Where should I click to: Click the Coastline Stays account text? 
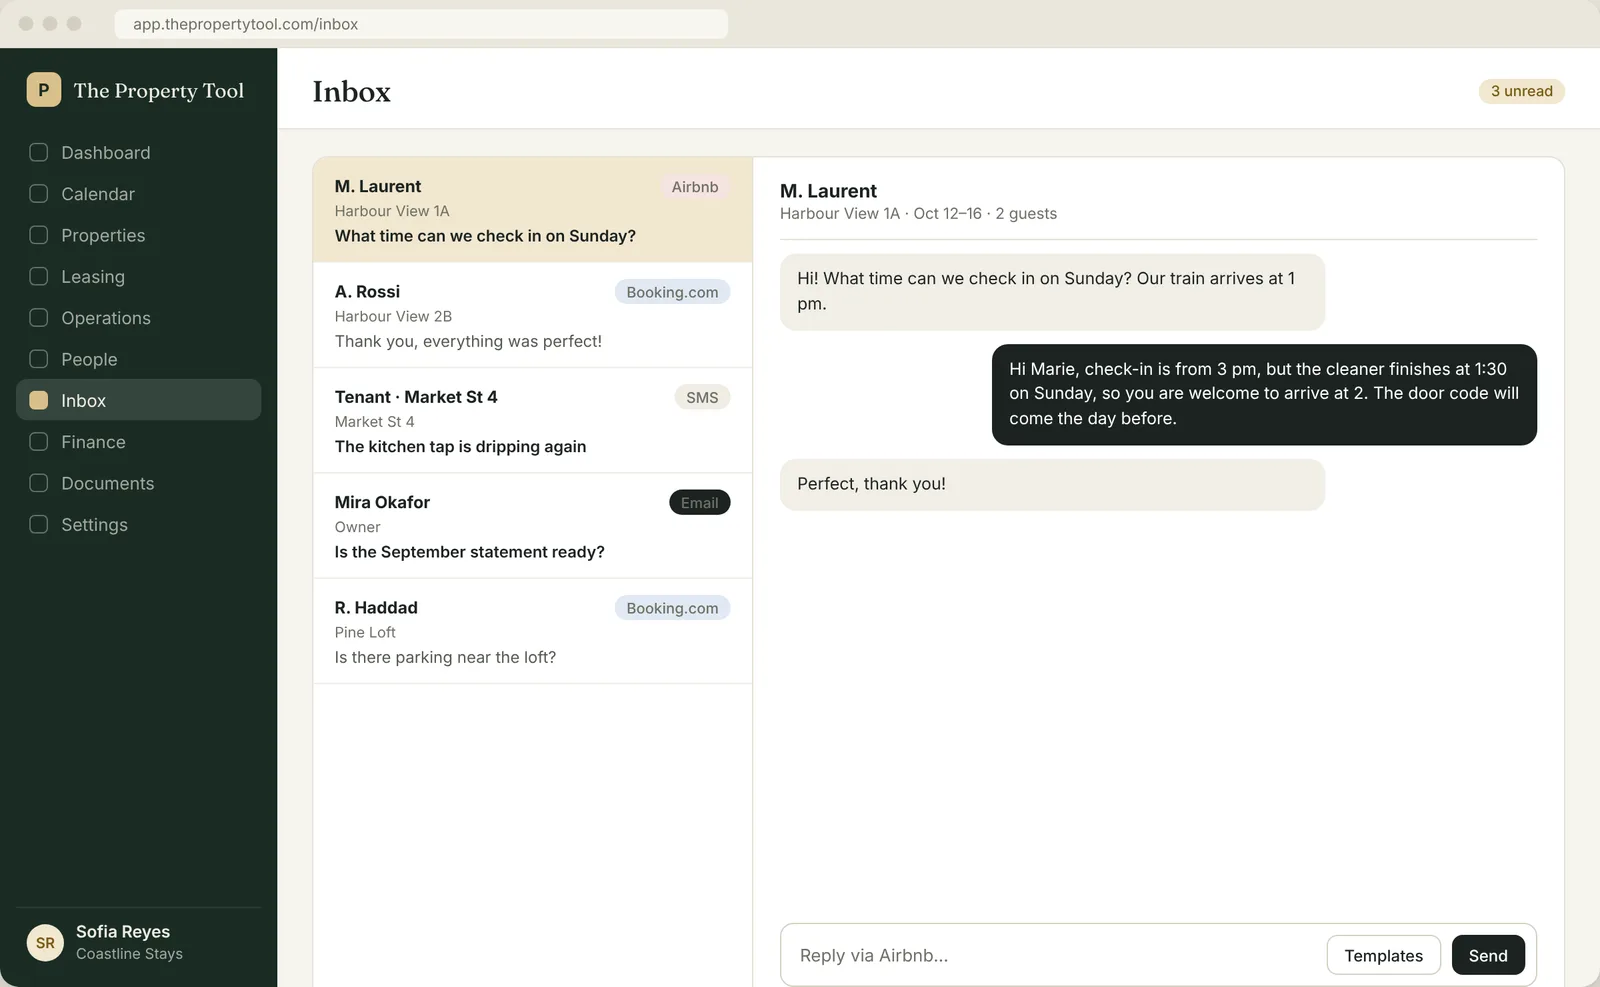[129, 954]
